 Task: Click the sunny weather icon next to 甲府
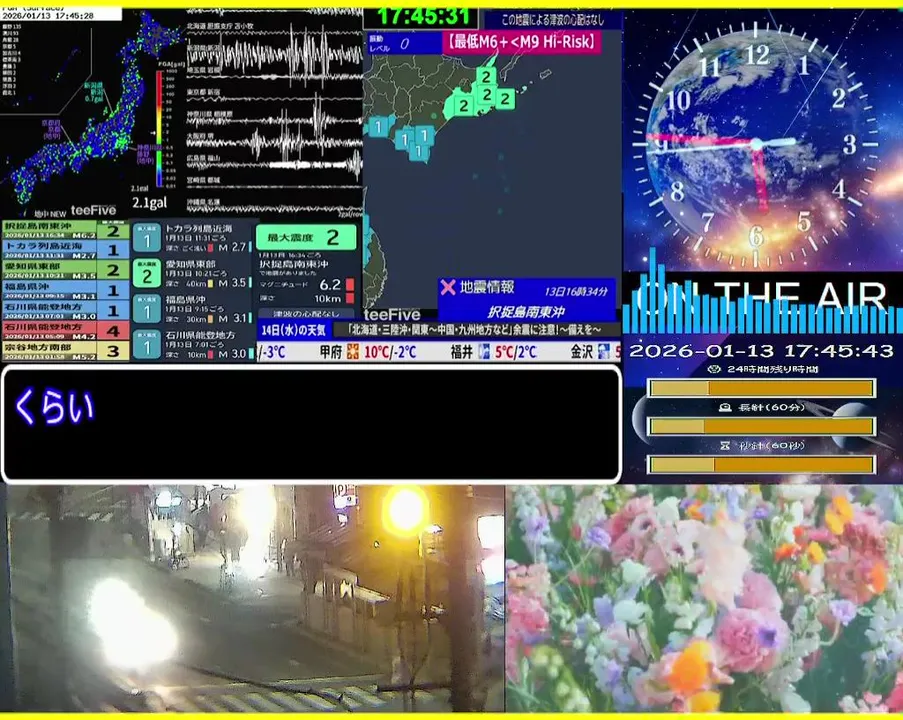coord(352,351)
